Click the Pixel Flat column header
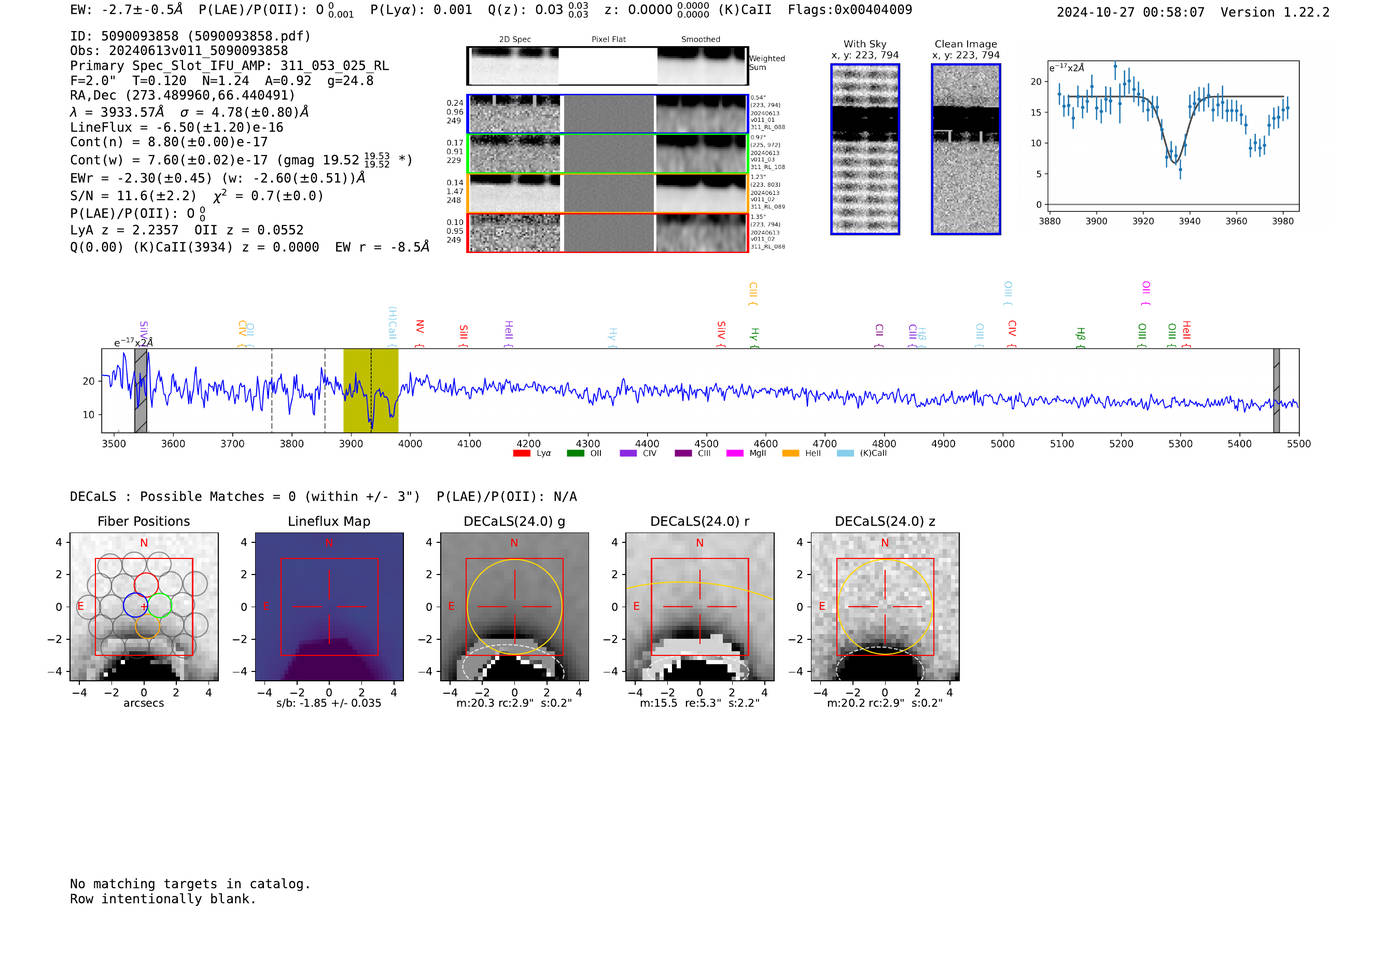This screenshot has width=1400, height=953. [608, 40]
